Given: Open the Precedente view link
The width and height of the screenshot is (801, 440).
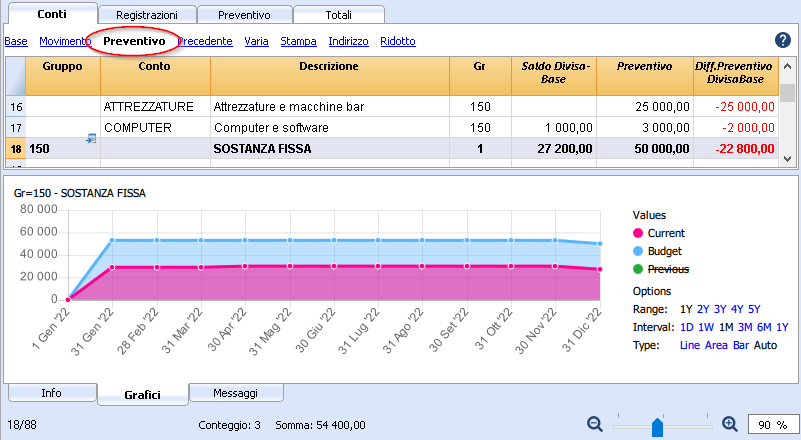Looking at the screenshot, I should (x=205, y=41).
